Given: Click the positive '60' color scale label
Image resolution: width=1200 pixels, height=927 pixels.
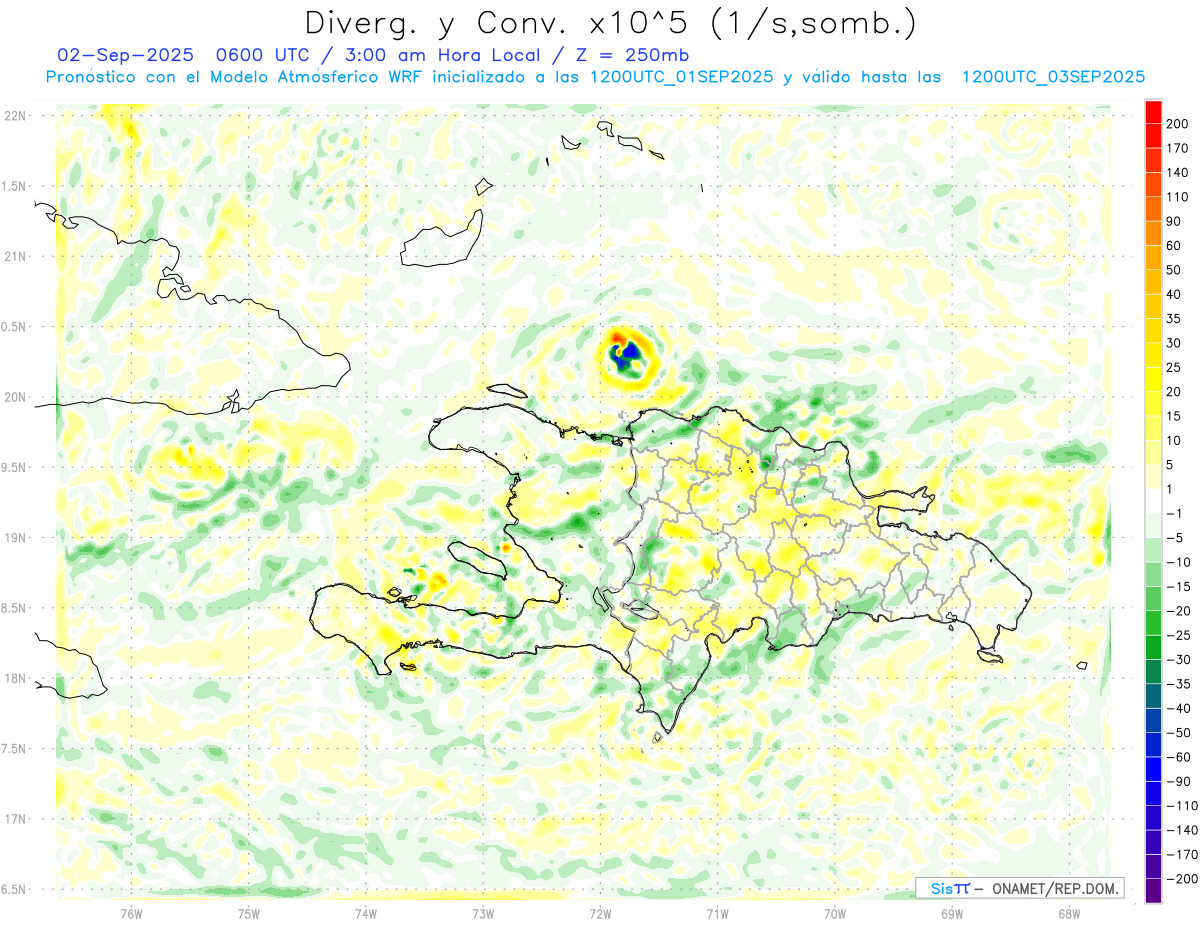Looking at the screenshot, I should [1175, 245].
